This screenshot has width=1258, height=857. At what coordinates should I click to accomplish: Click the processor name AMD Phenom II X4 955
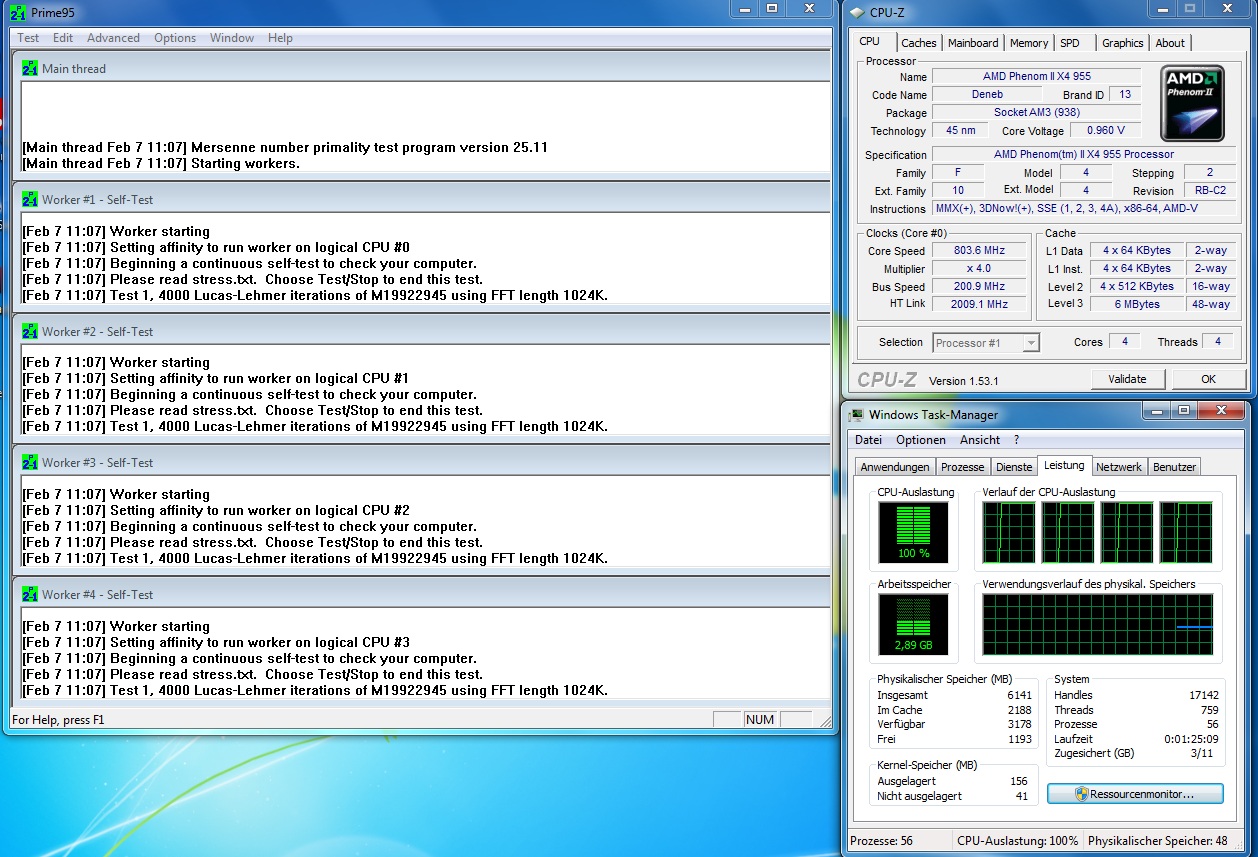1036,77
